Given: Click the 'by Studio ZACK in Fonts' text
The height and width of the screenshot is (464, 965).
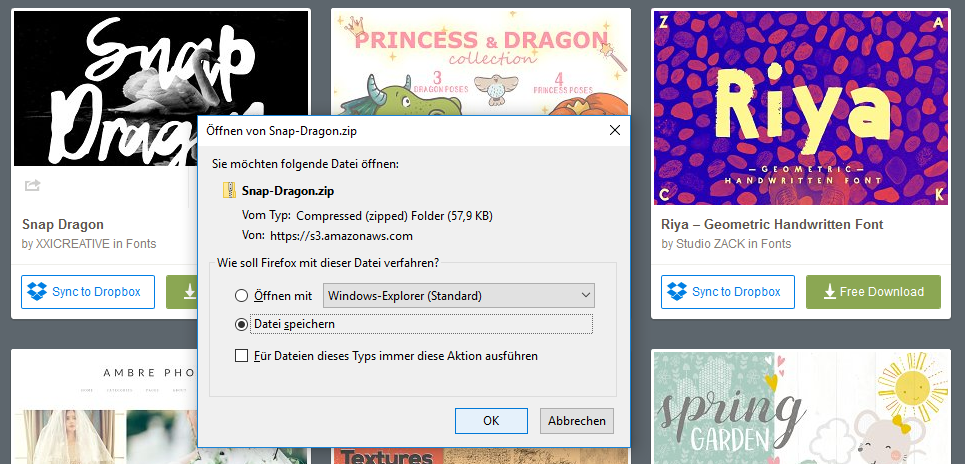Looking at the screenshot, I should pos(726,244).
